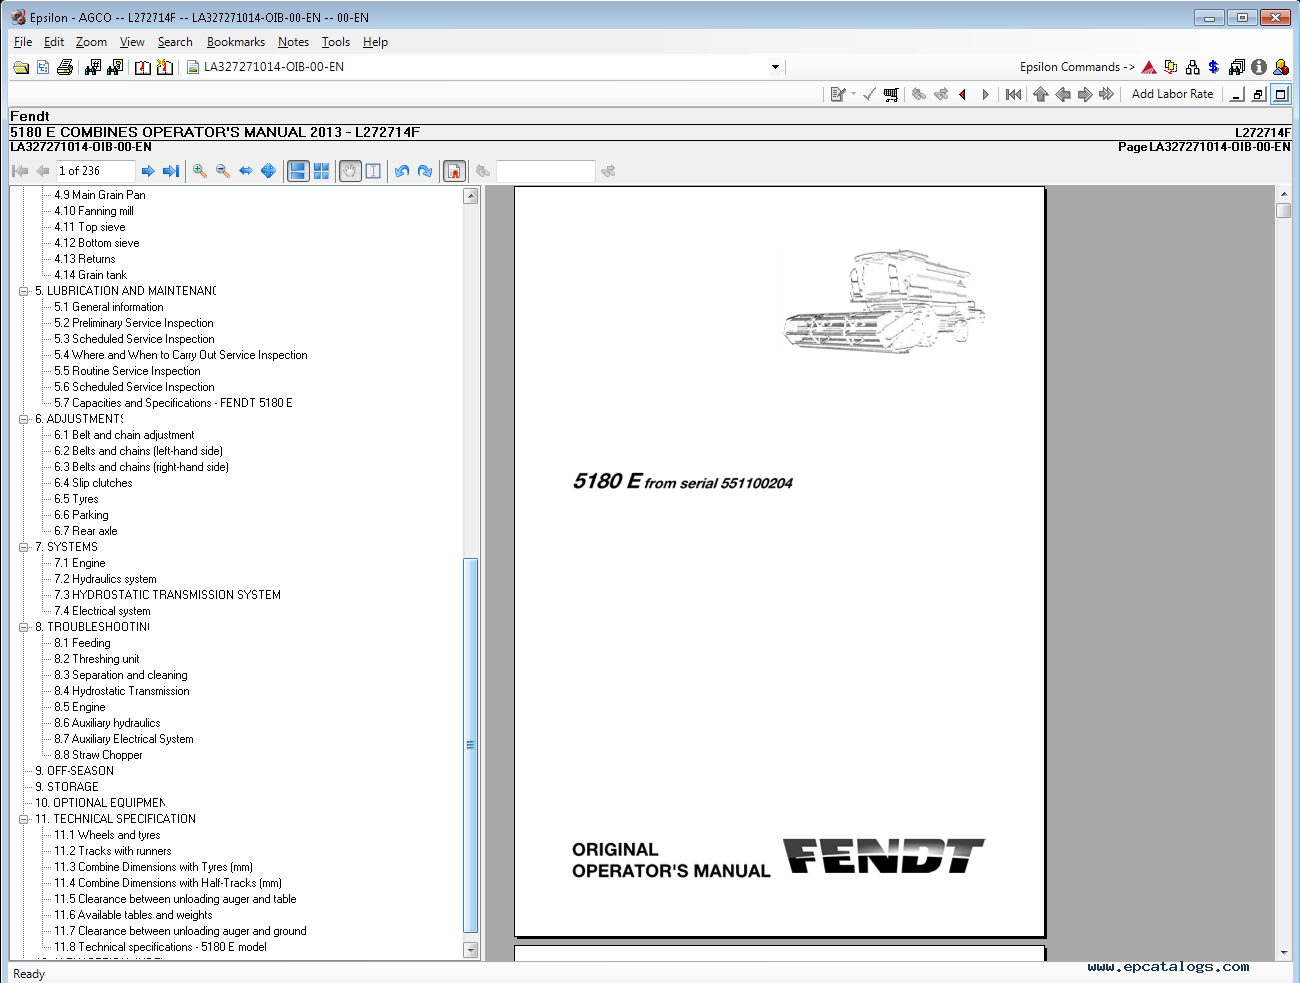This screenshot has height=983, width=1300.
Task: Open the document selector dropdown
Action: tap(775, 67)
